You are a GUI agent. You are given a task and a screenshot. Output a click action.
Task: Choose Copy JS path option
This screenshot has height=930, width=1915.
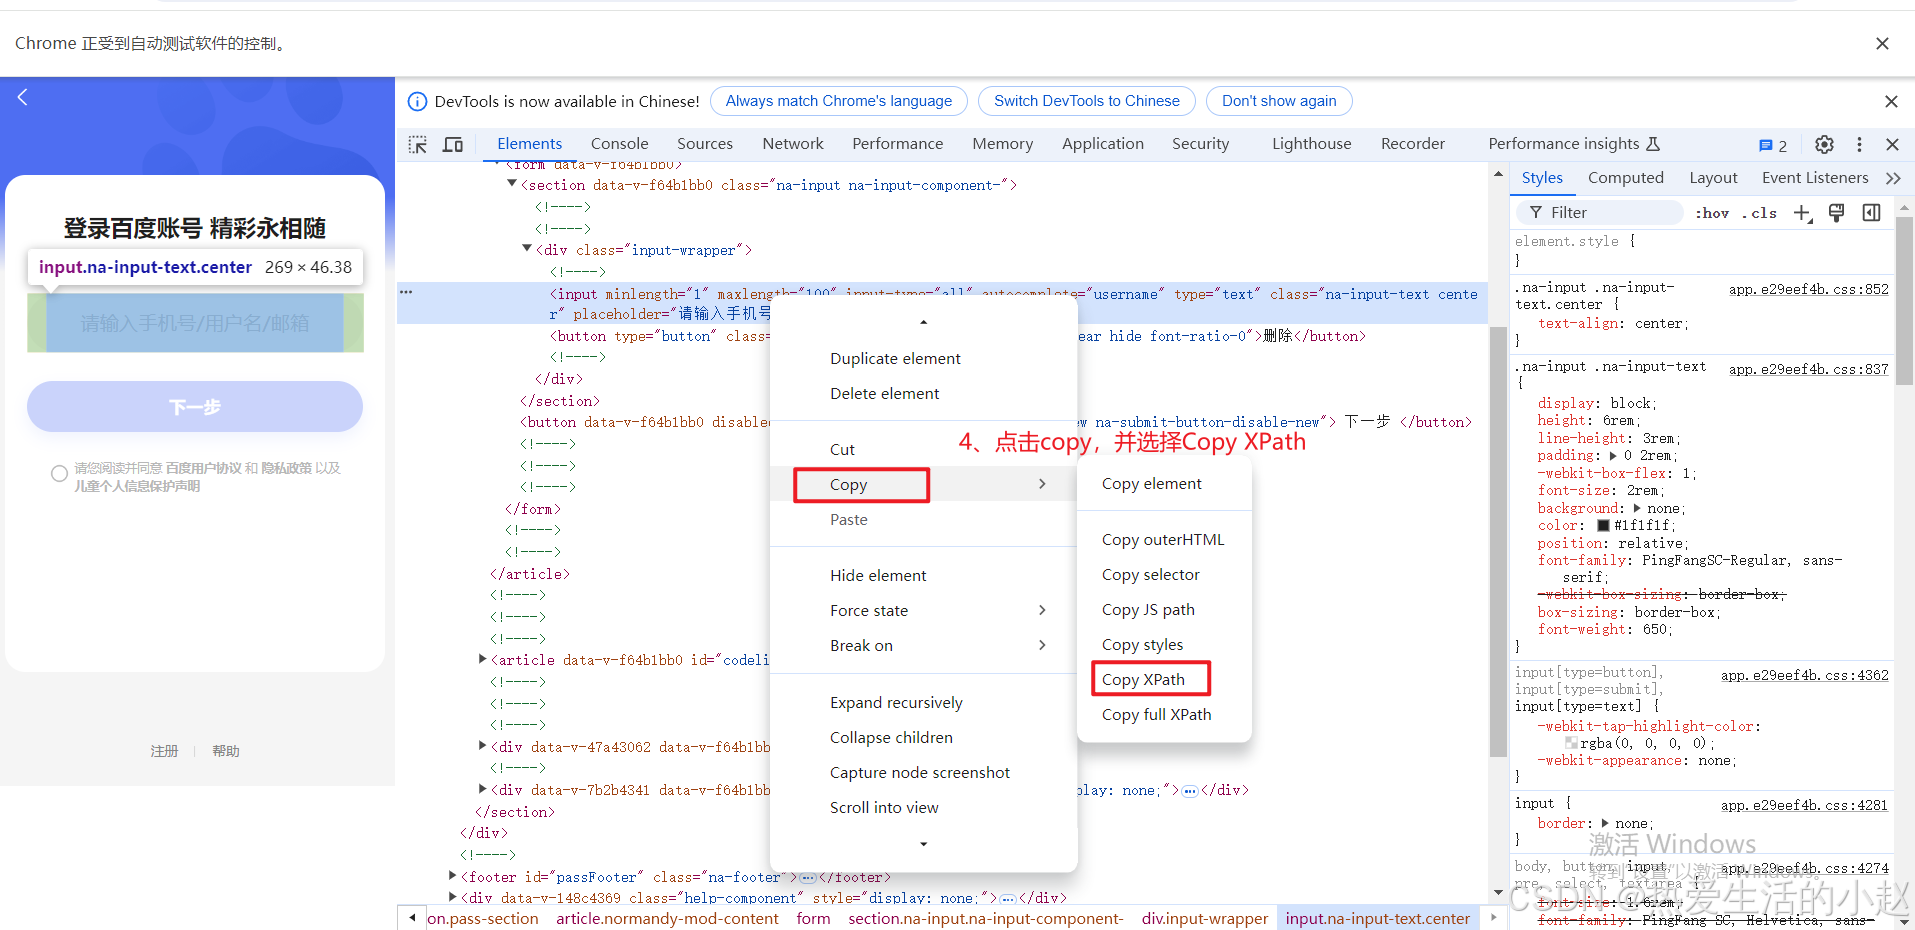point(1164,609)
